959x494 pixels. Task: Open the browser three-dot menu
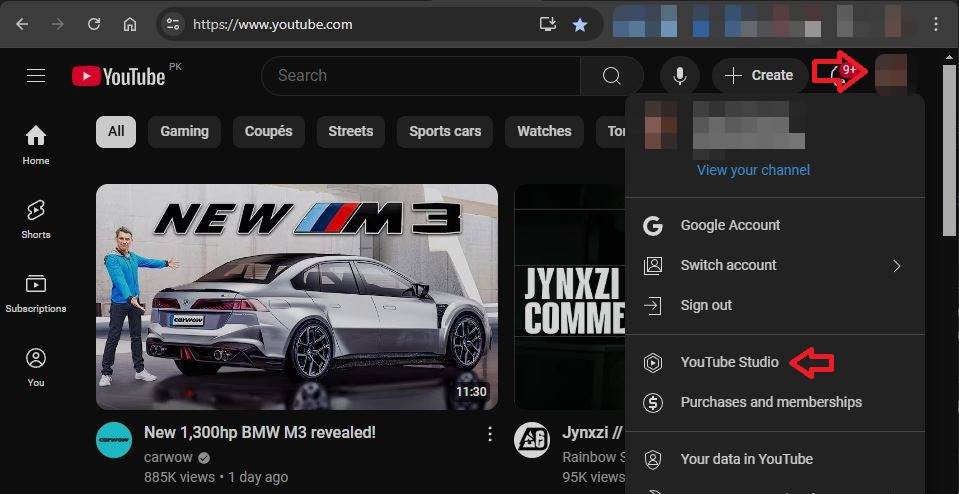pos(936,24)
